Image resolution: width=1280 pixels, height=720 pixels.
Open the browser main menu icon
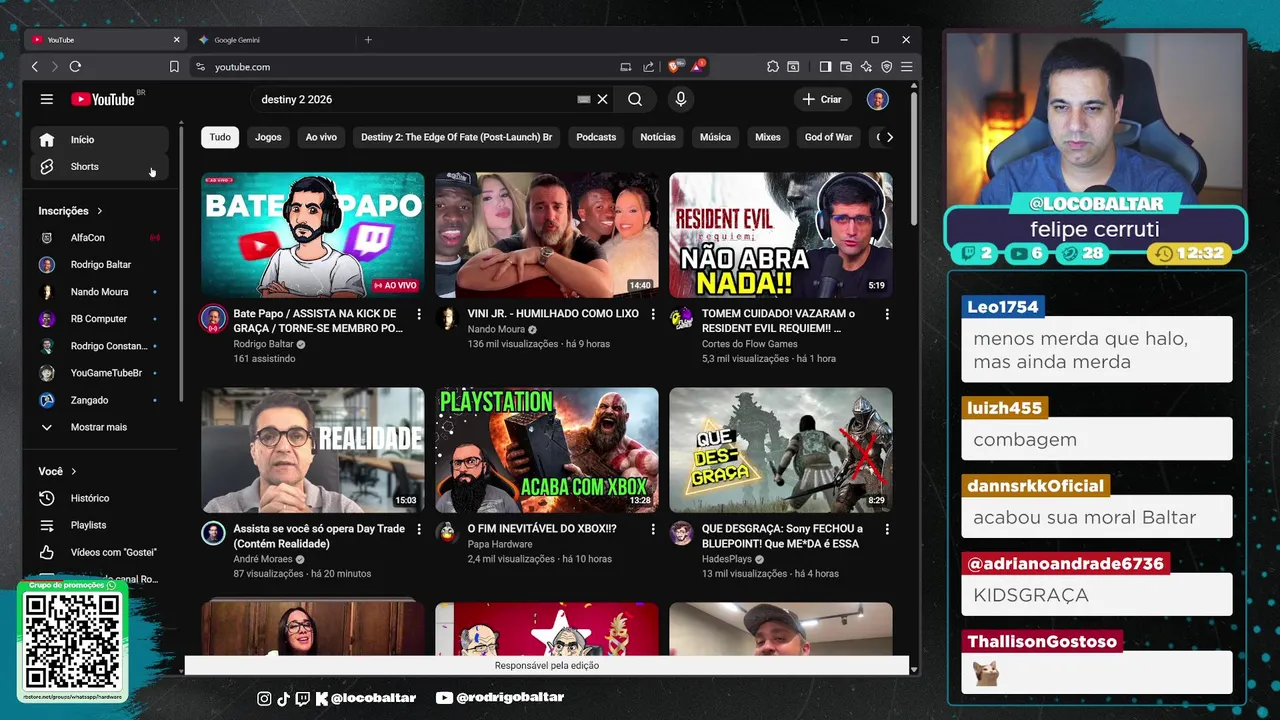pyautogui.click(x=907, y=67)
